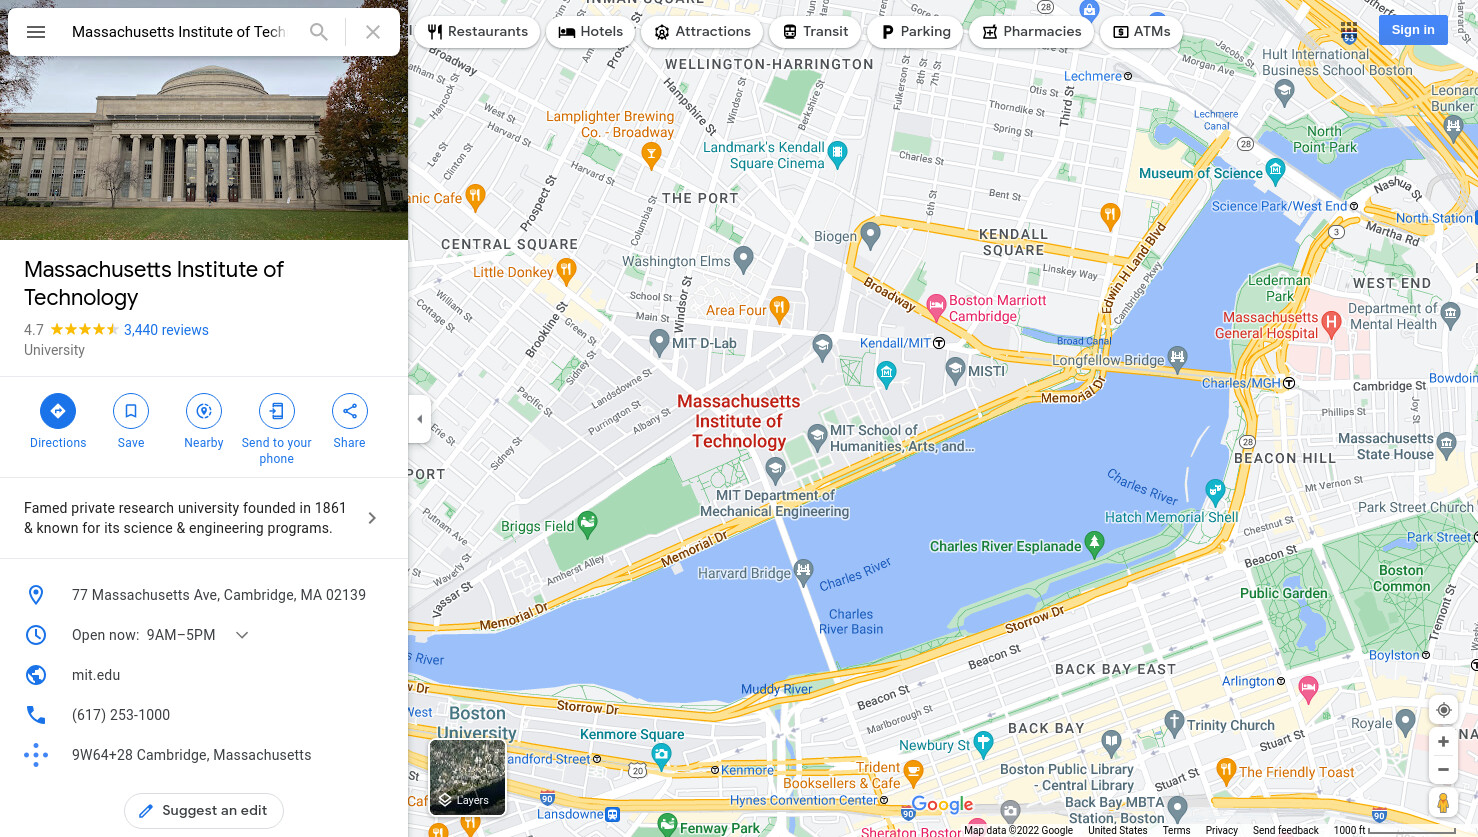Sign in to Google account
The width and height of the screenshot is (1478, 837).
[x=1413, y=30]
